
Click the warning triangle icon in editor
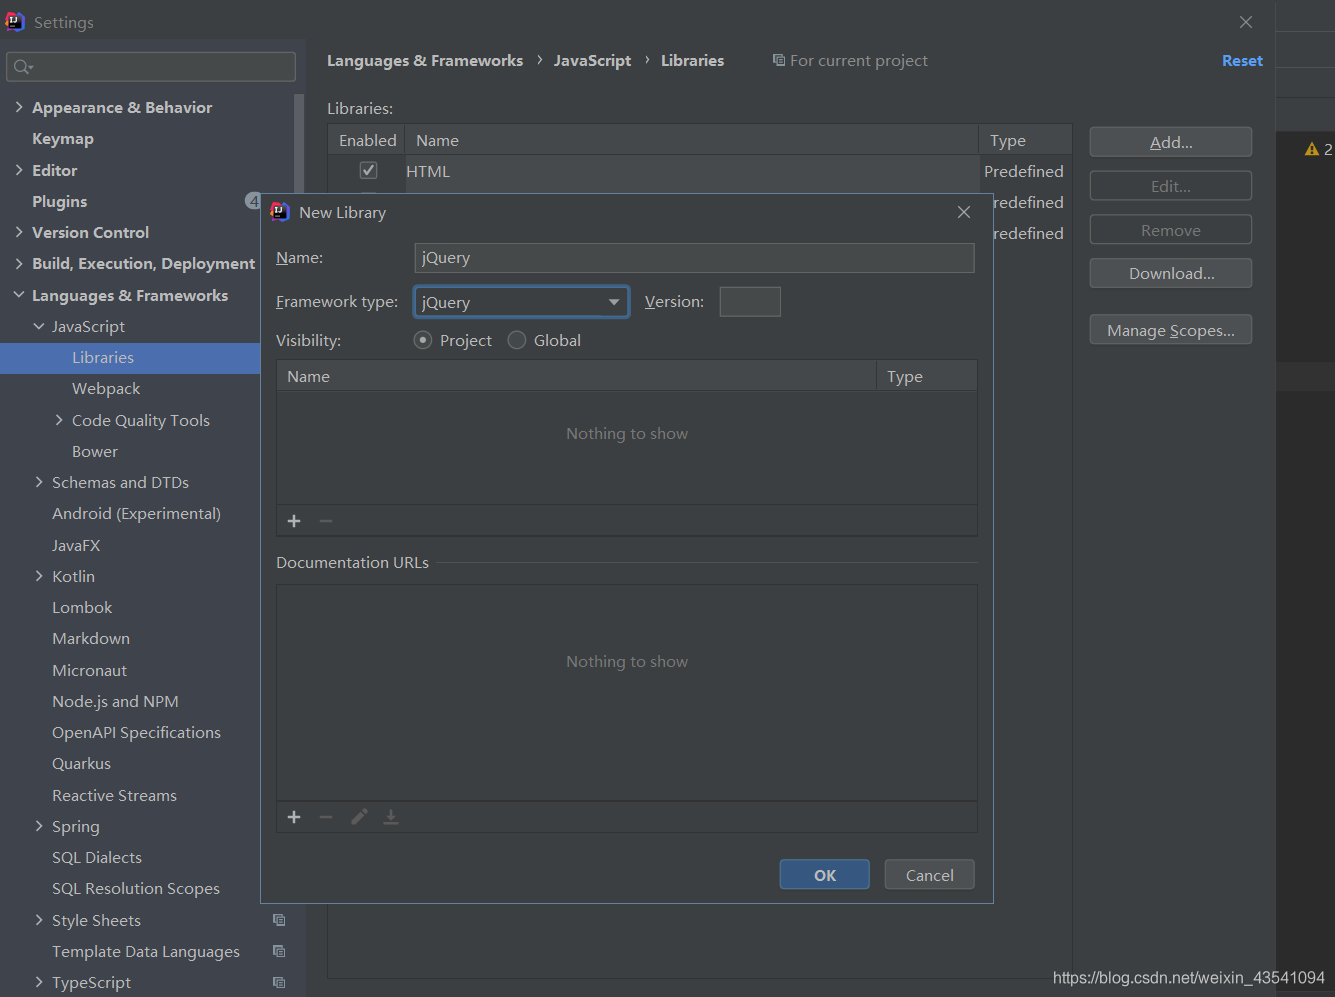tap(1312, 149)
